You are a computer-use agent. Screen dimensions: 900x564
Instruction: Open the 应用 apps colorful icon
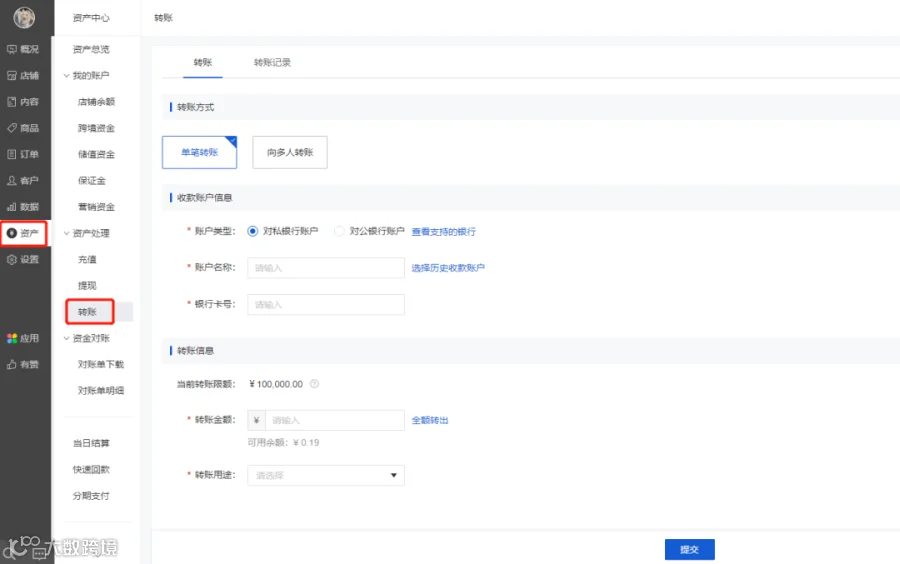tap(11, 339)
